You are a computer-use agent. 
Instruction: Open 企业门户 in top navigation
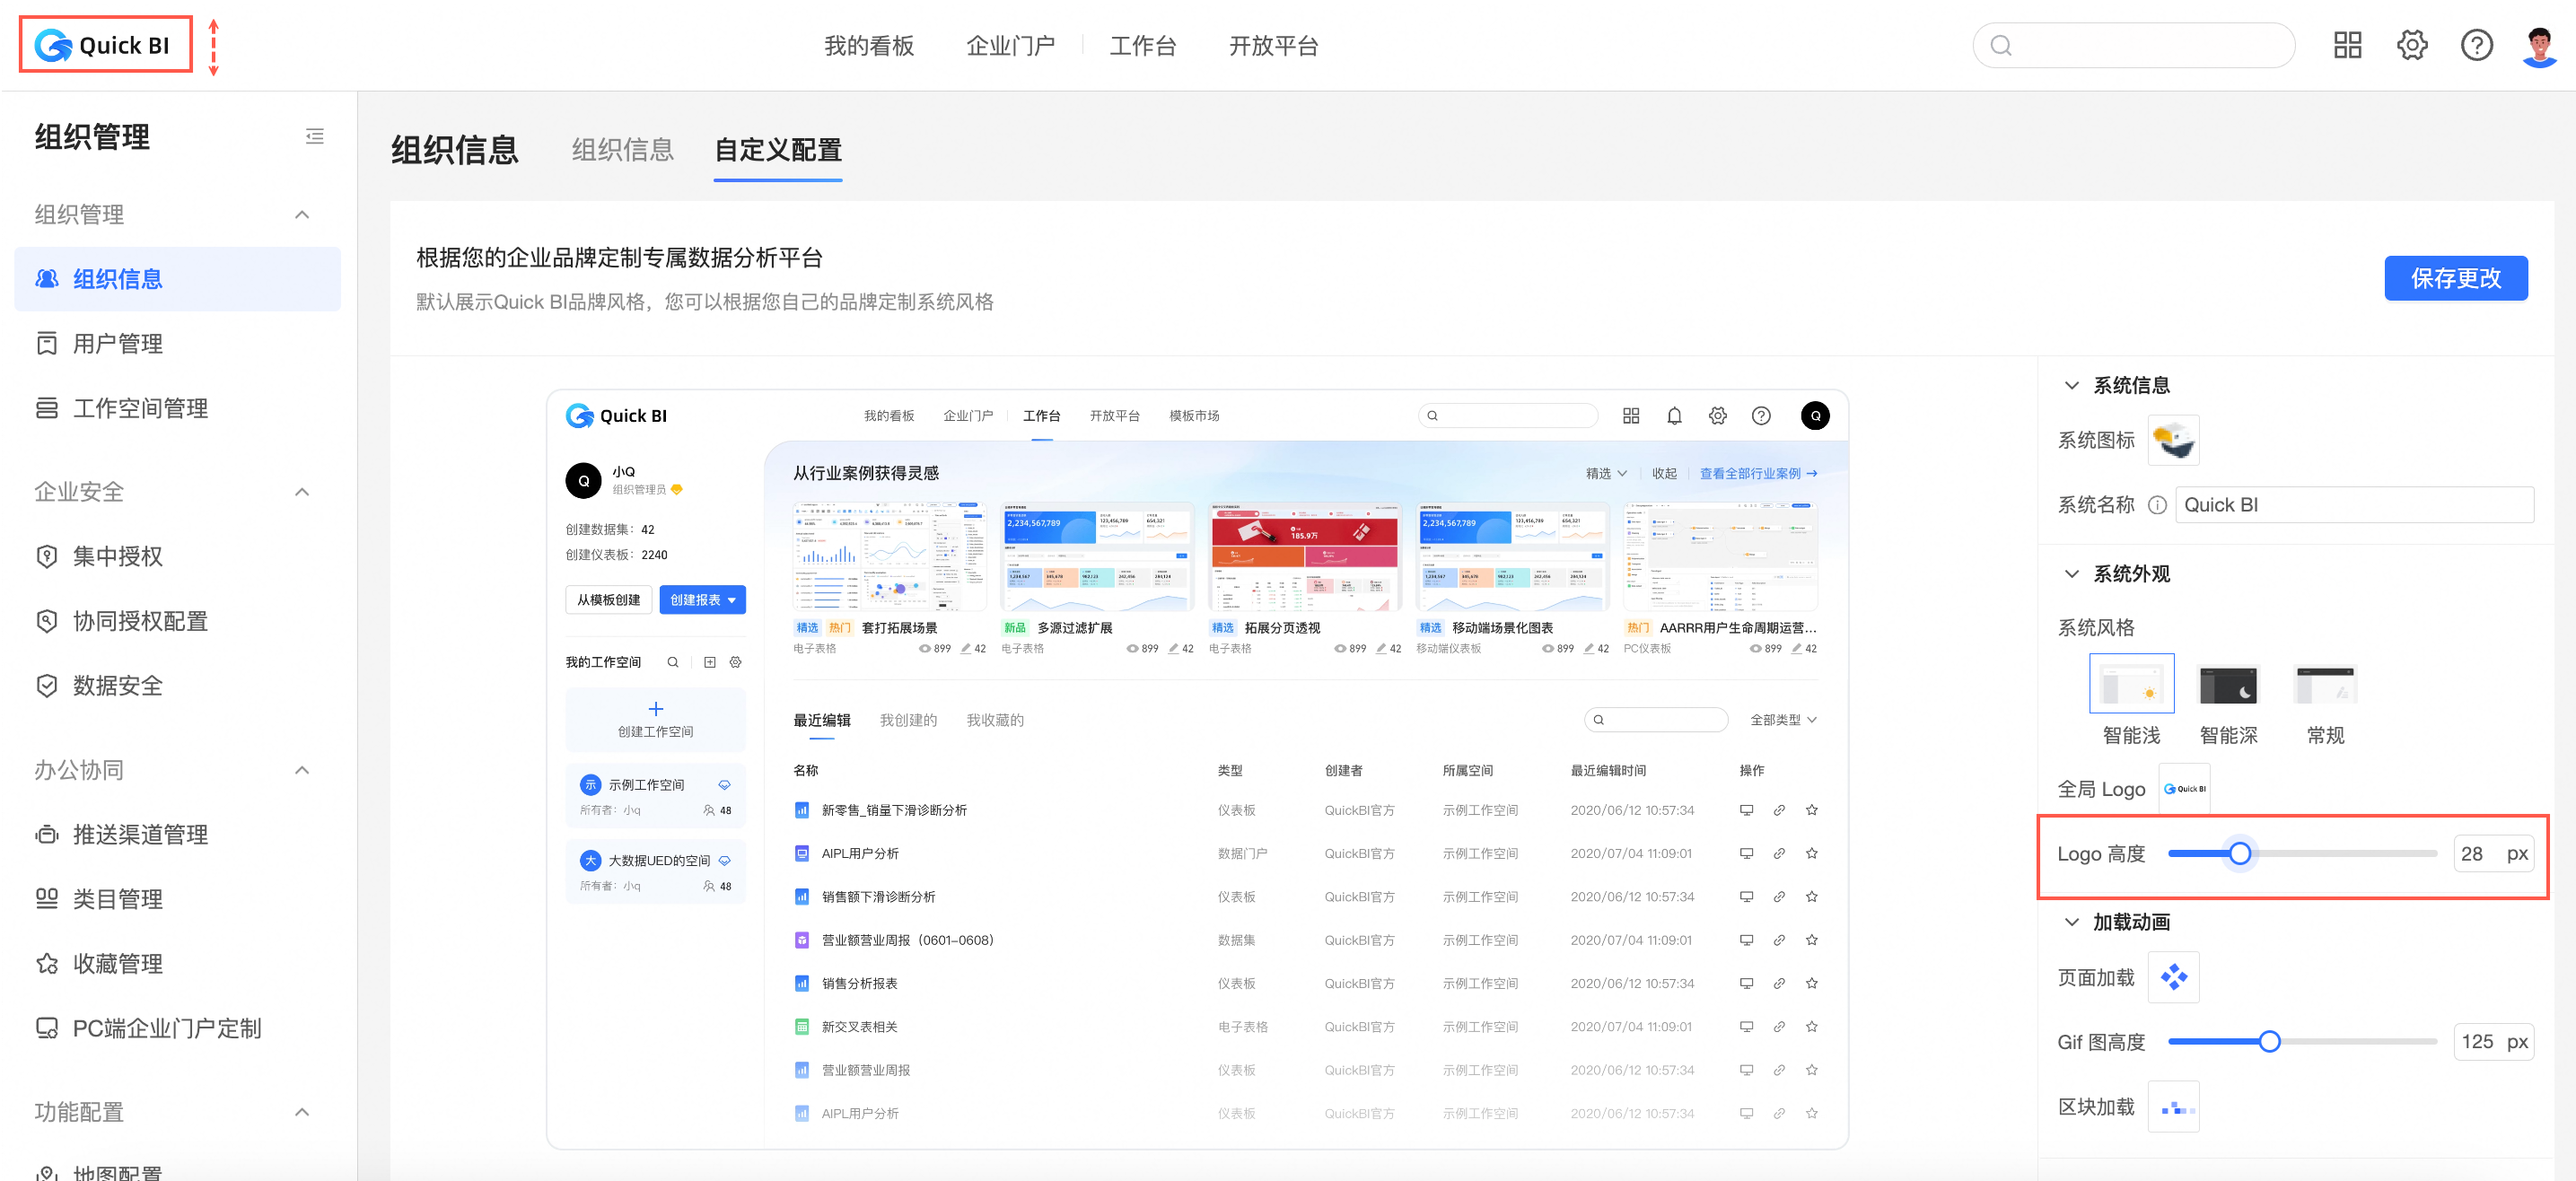click(x=1010, y=46)
